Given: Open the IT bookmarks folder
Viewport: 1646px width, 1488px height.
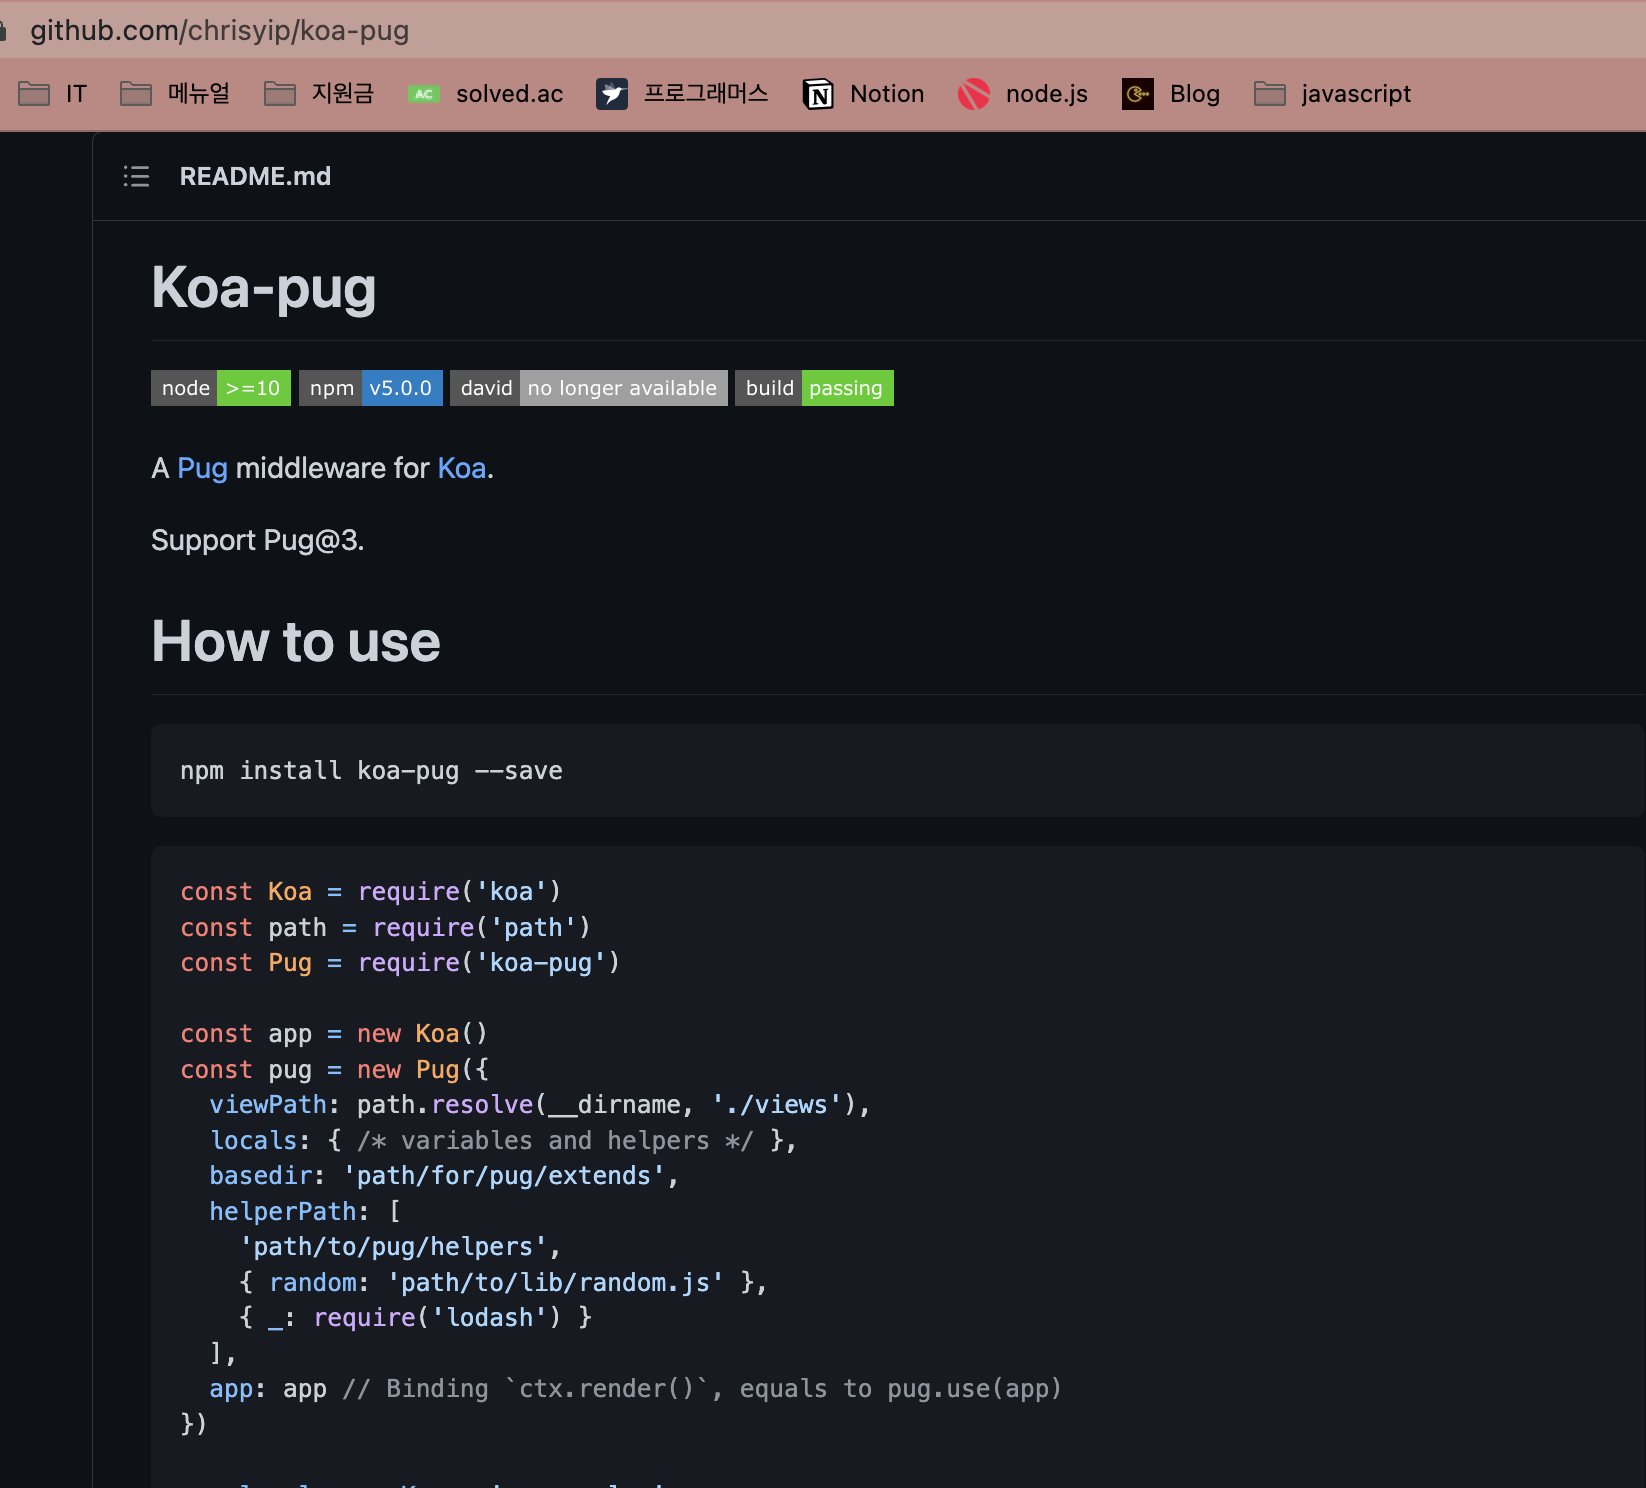Looking at the screenshot, I should [x=53, y=94].
